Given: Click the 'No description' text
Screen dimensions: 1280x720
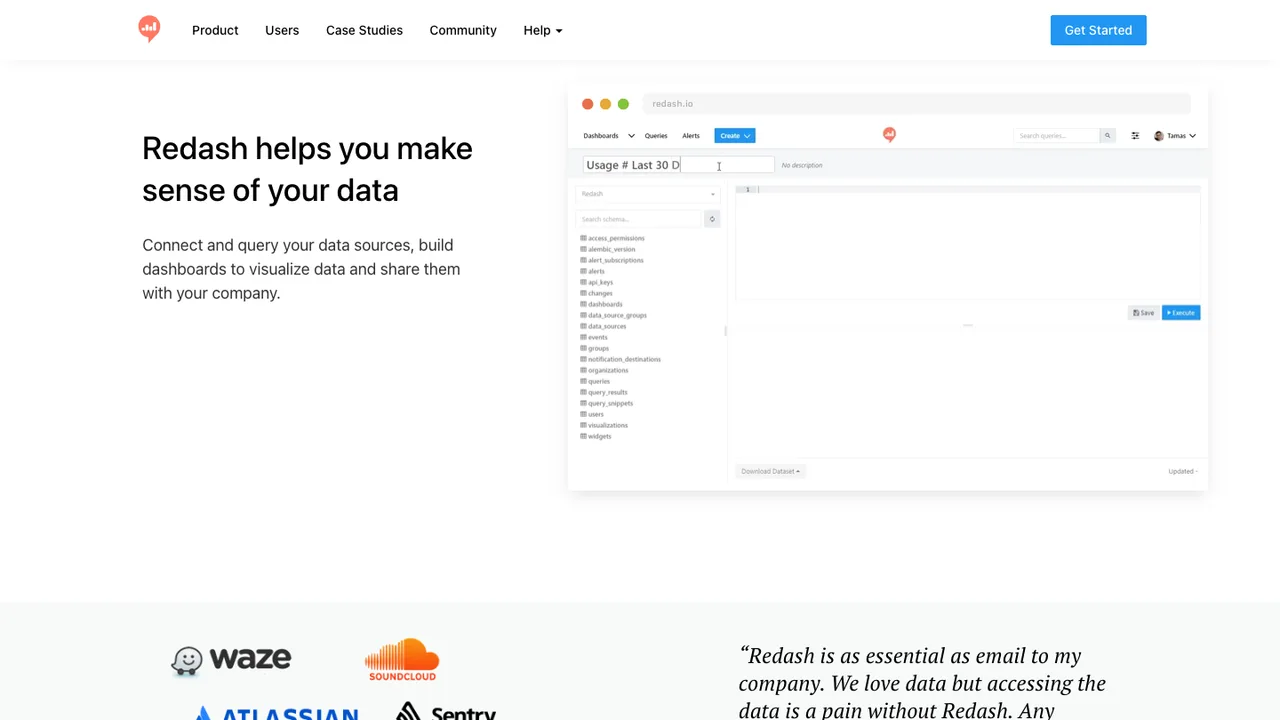Looking at the screenshot, I should tap(802, 165).
